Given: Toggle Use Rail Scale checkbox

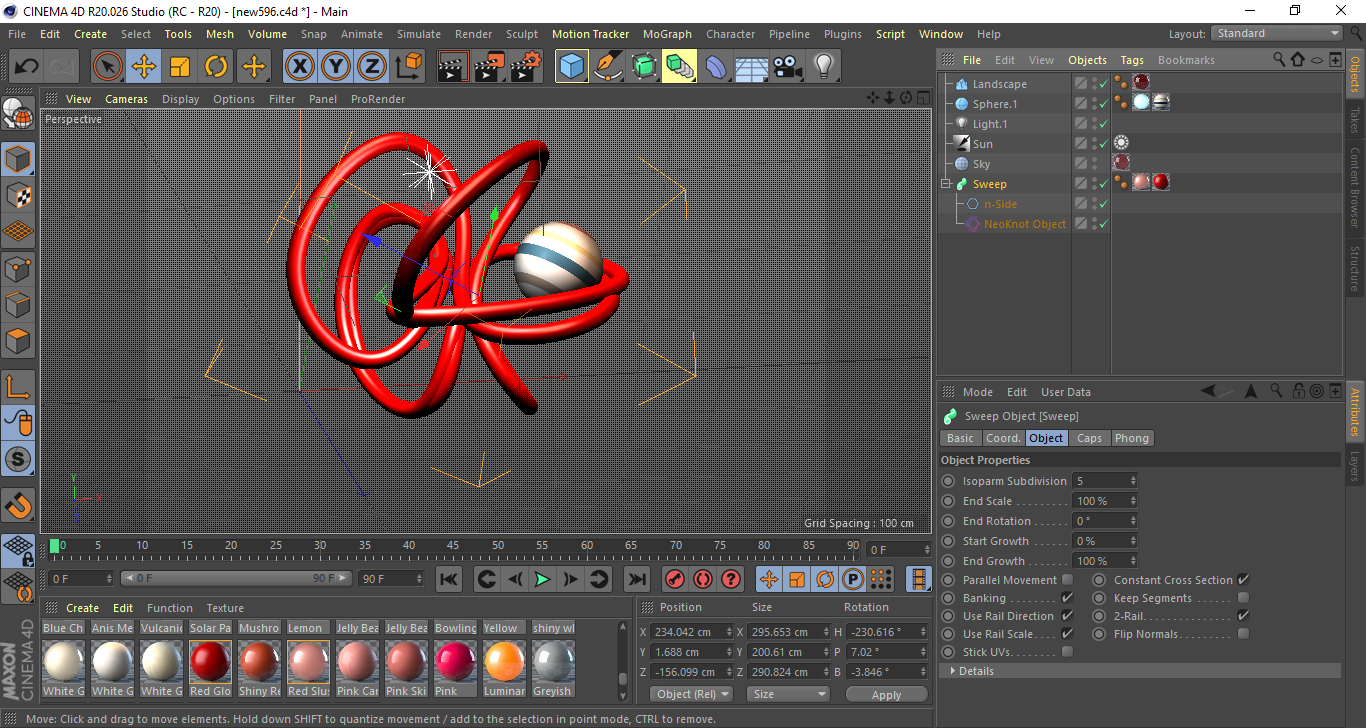Looking at the screenshot, I should [x=1067, y=634].
